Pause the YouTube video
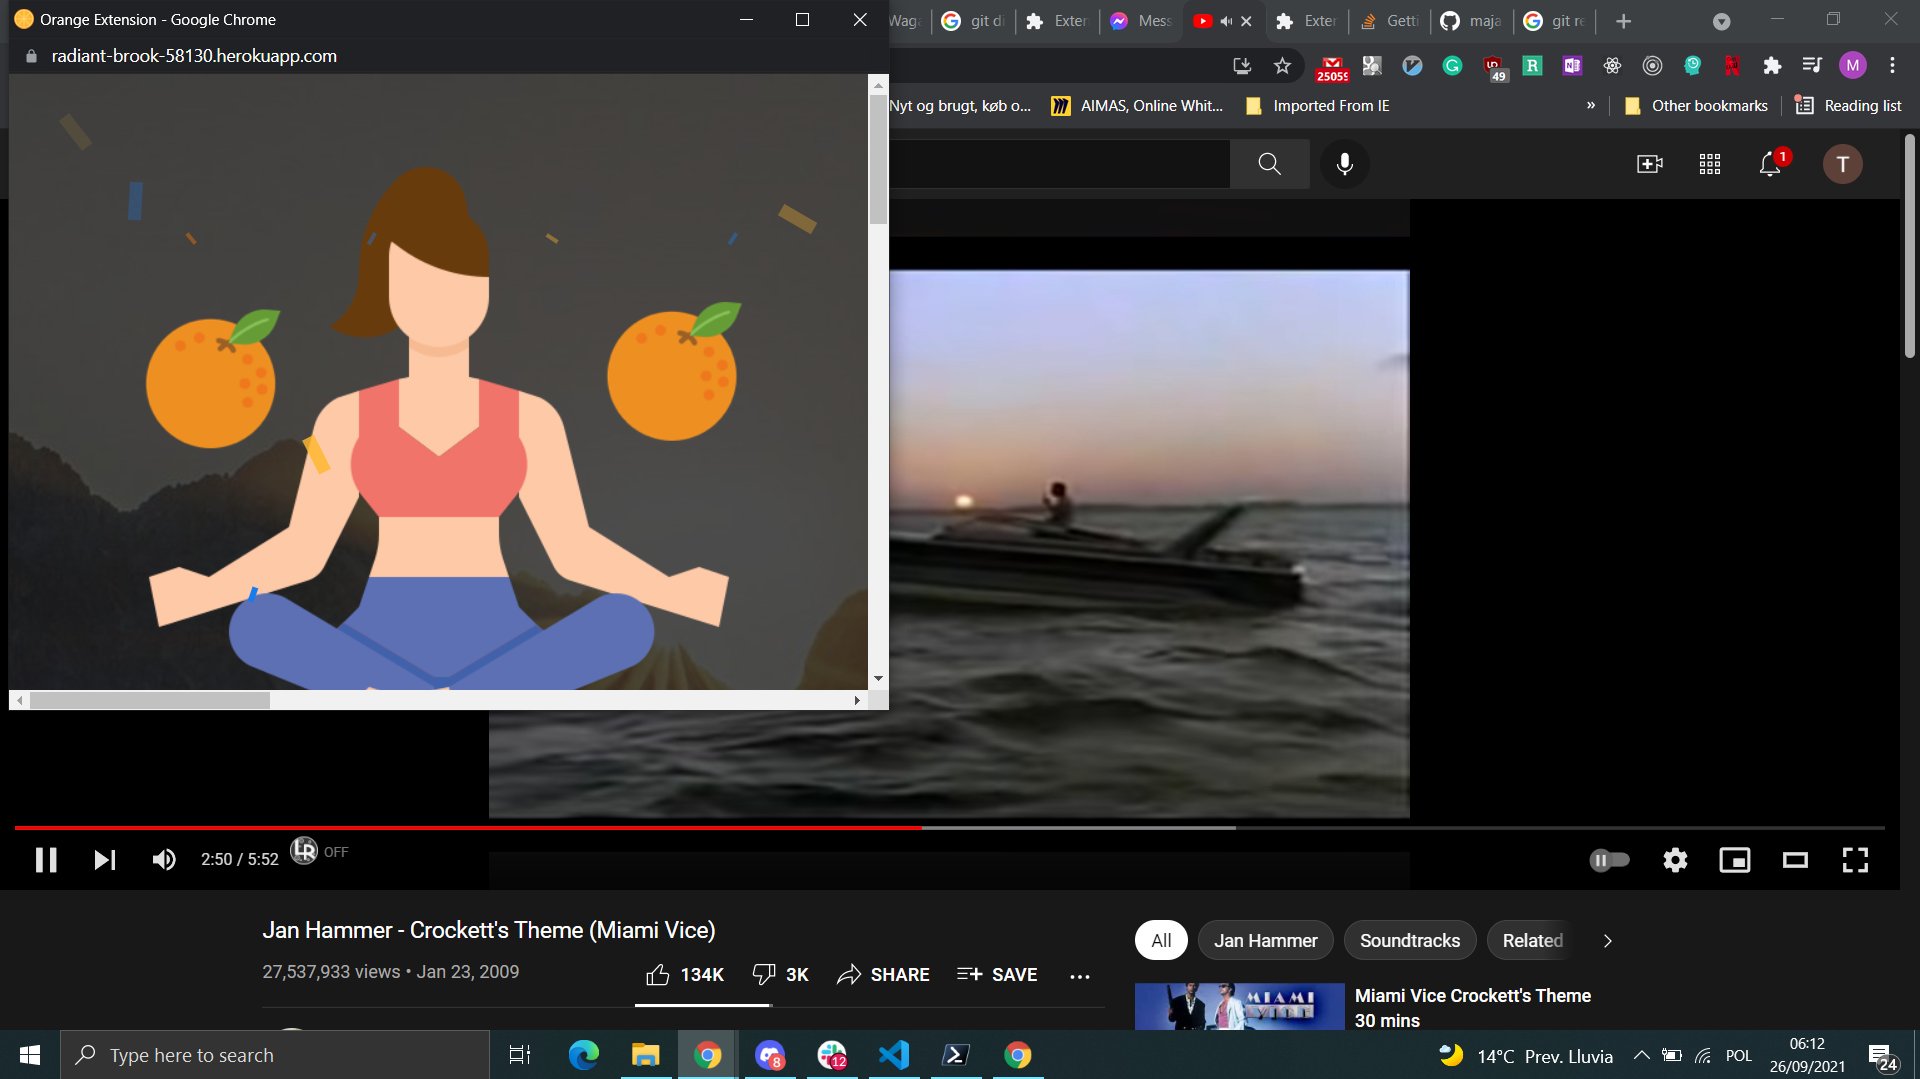Image resolution: width=1920 pixels, height=1079 pixels. coord(46,860)
